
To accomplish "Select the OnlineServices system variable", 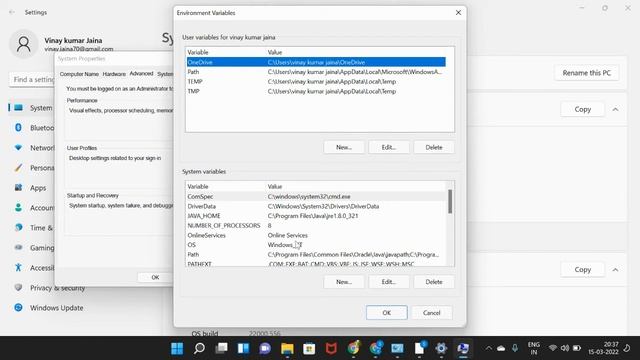I will pos(316,235).
